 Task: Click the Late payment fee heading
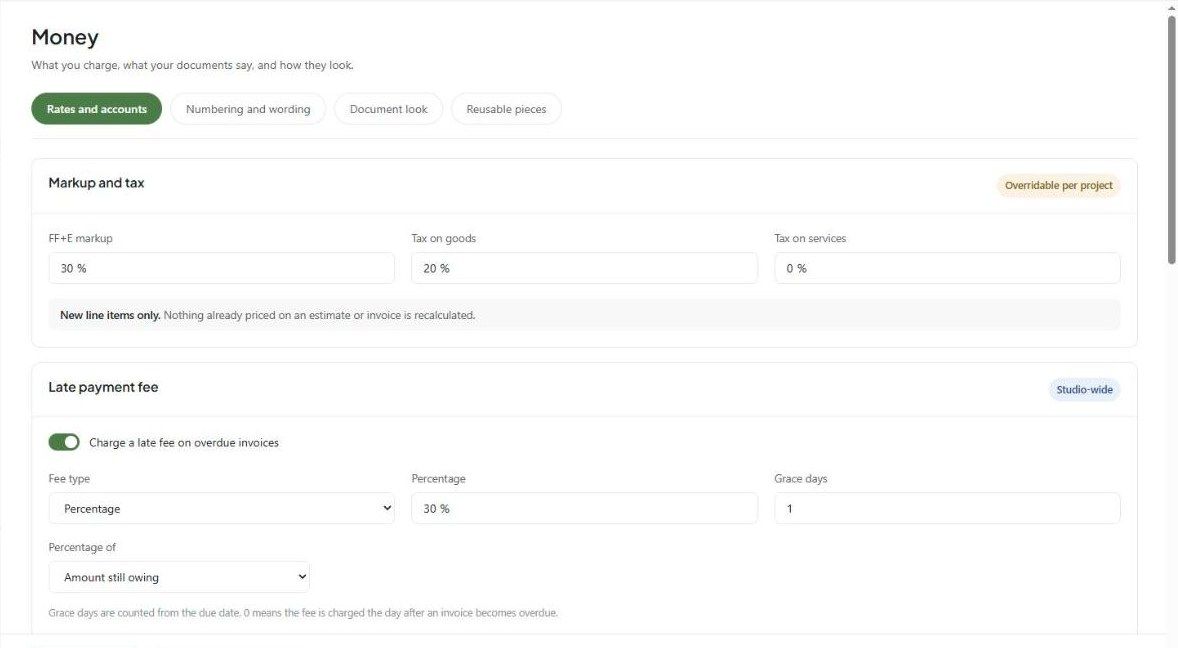[x=104, y=387]
